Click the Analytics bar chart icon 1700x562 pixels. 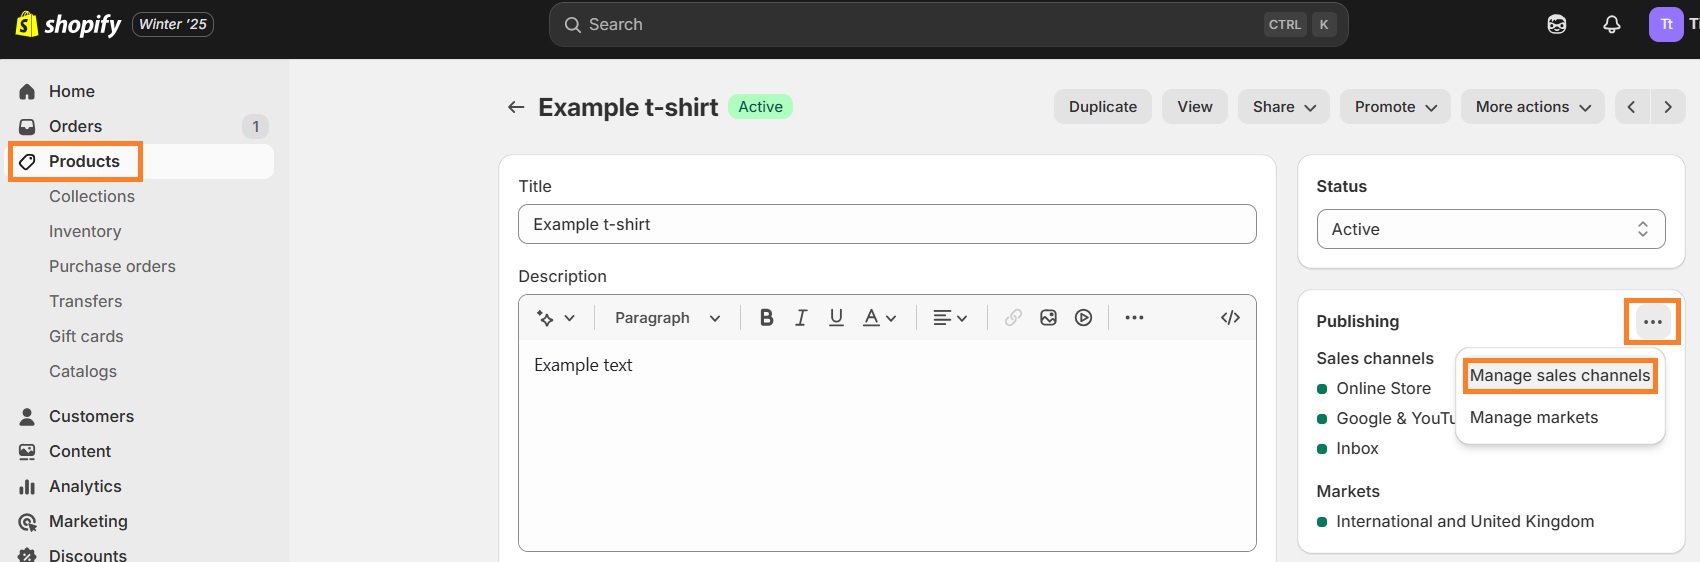[x=27, y=486]
